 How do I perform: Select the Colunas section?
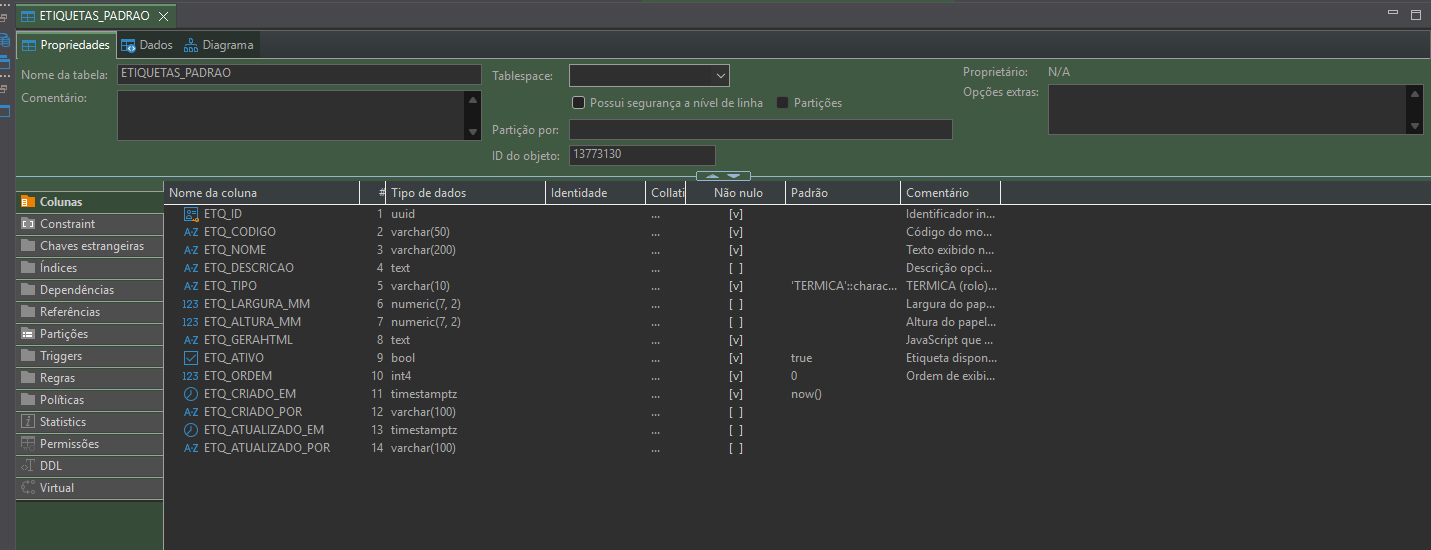[90, 202]
